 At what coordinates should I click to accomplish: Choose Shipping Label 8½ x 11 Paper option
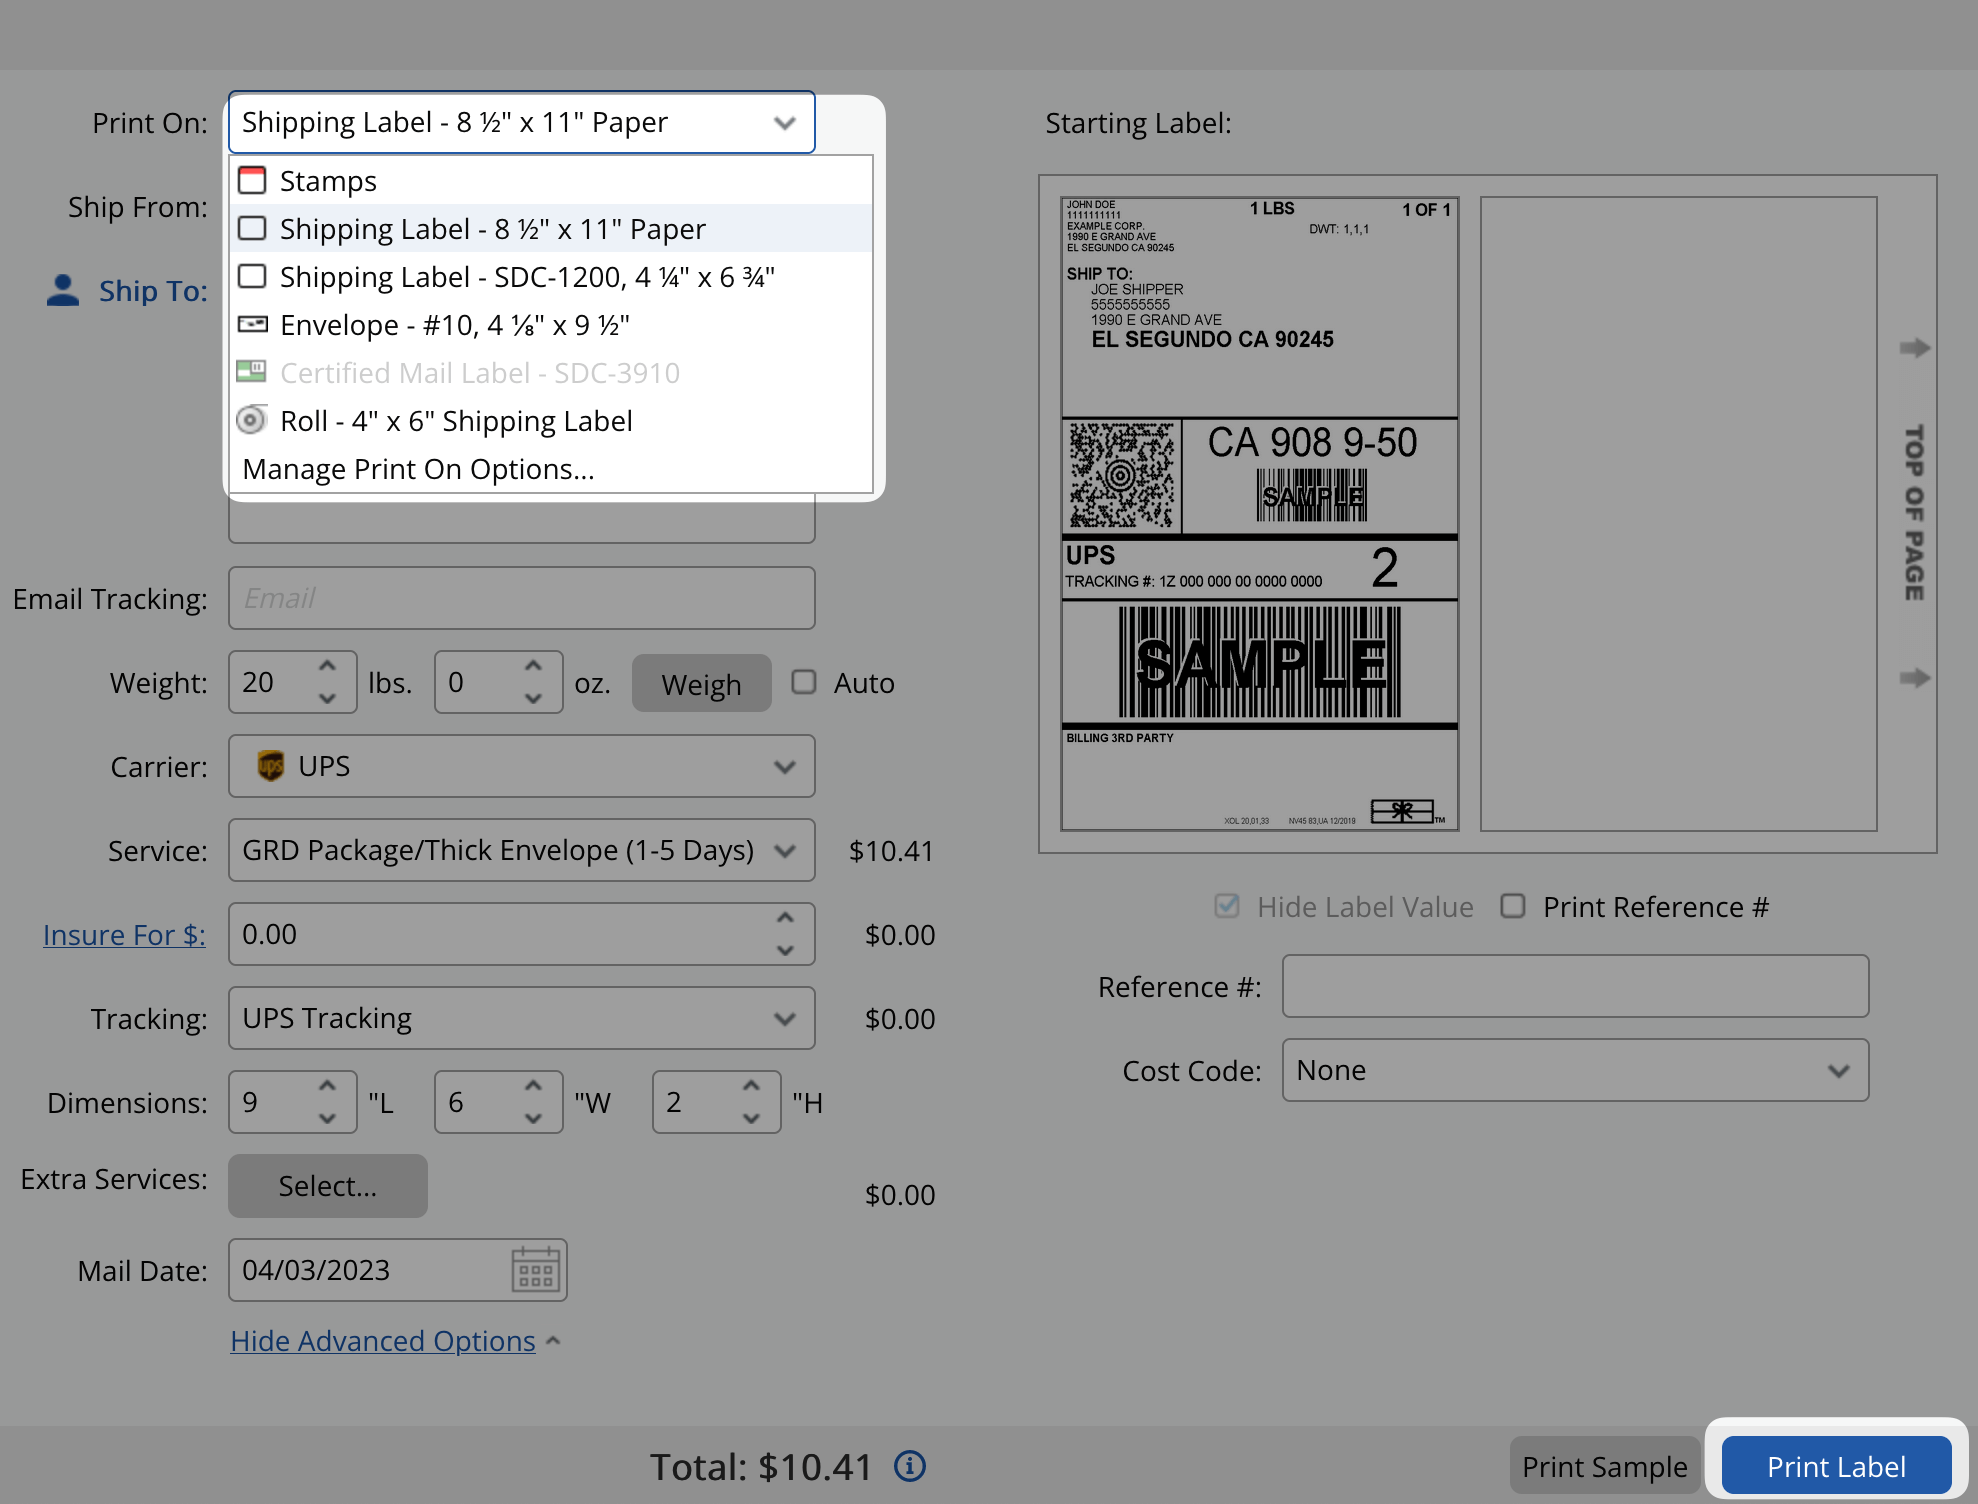[x=551, y=228]
